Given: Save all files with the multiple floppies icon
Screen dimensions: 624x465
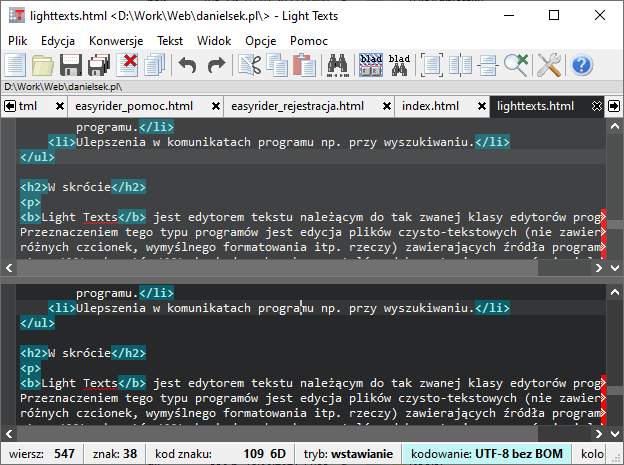Looking at the screenshot, I should [99, 65].
